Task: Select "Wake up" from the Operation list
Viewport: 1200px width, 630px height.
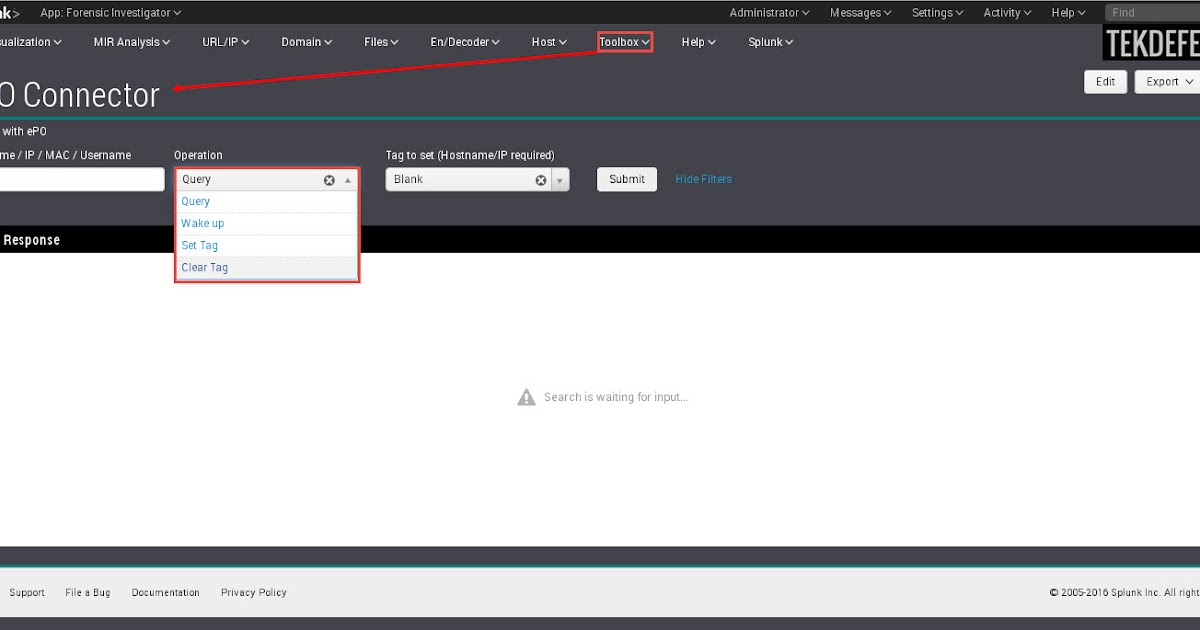Action: 202,223
